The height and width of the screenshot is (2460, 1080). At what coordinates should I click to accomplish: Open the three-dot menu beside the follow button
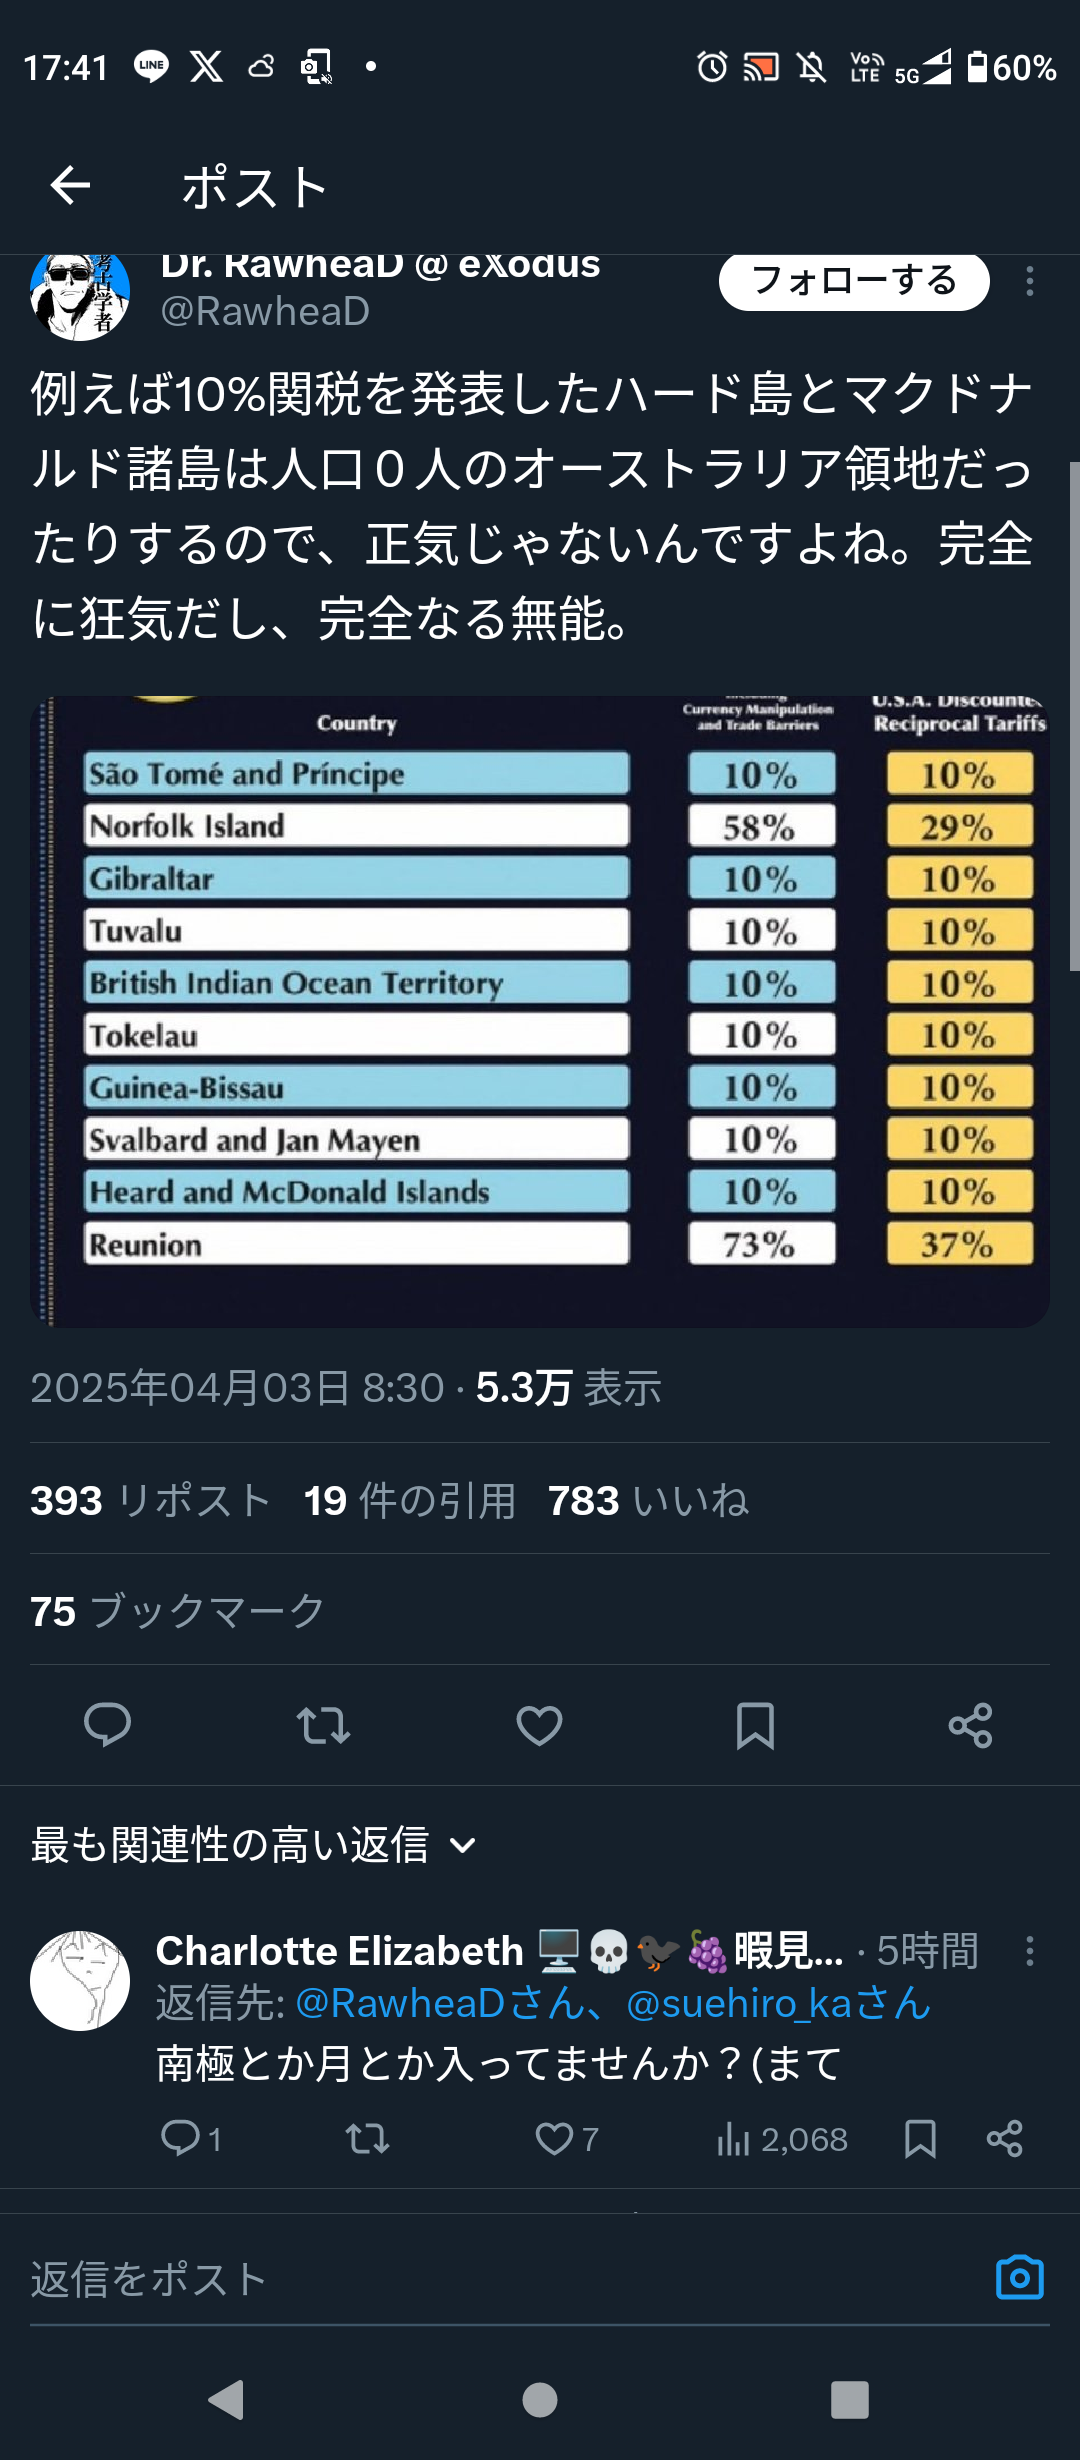coord(1029,282)
